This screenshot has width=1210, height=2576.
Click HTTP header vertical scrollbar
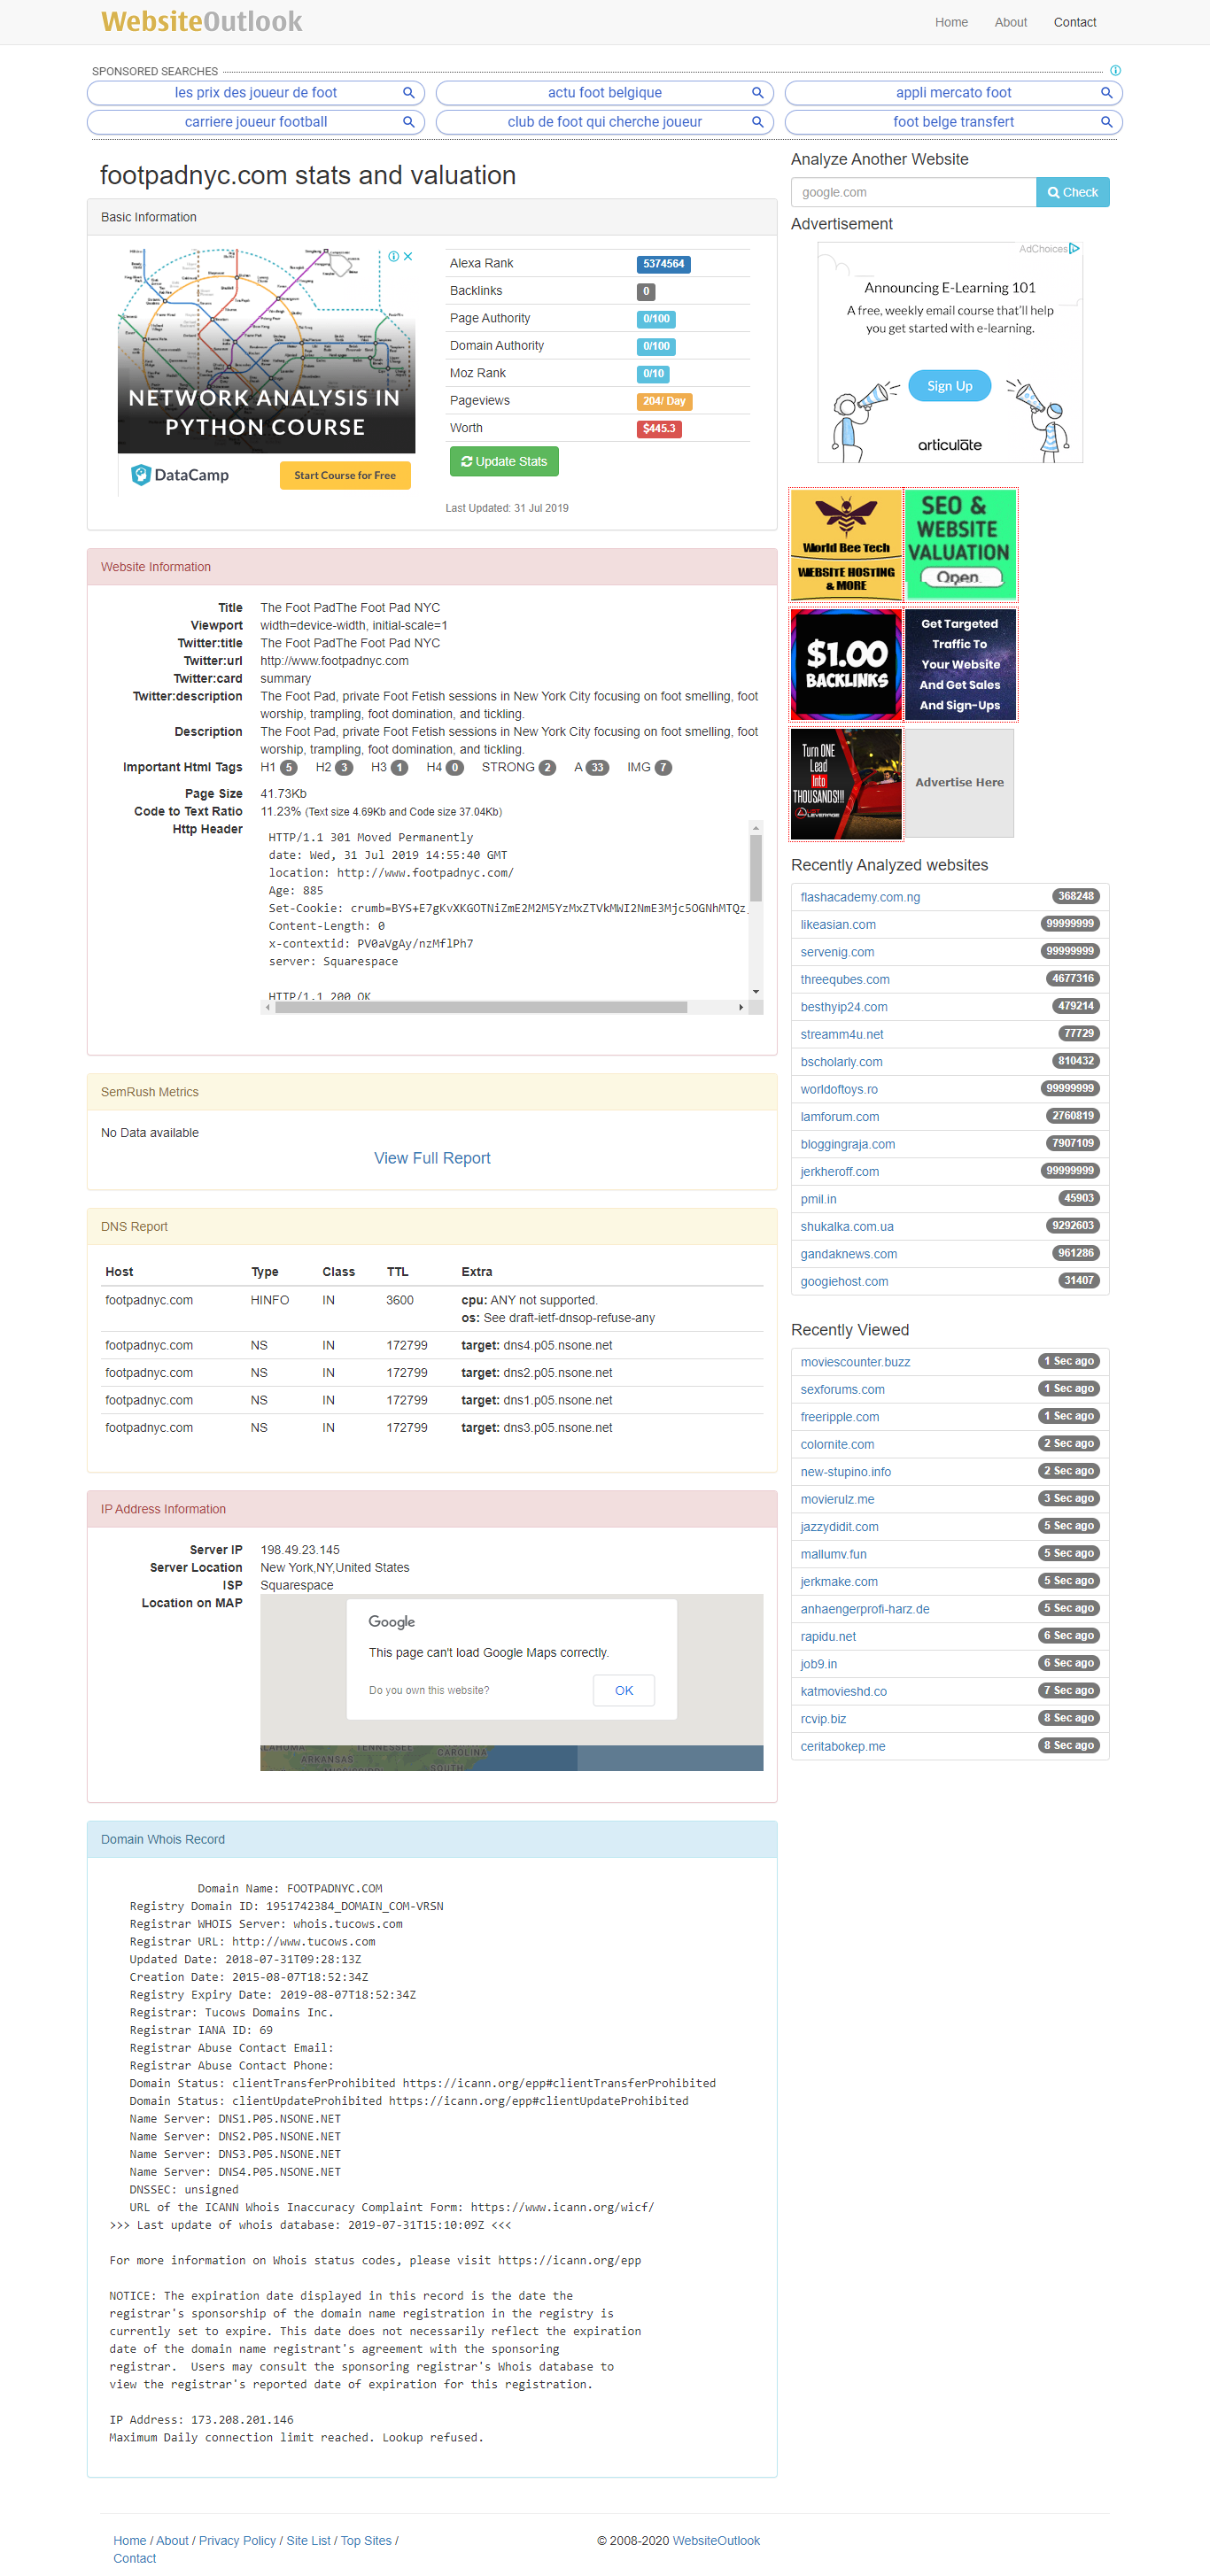[756, 867]
